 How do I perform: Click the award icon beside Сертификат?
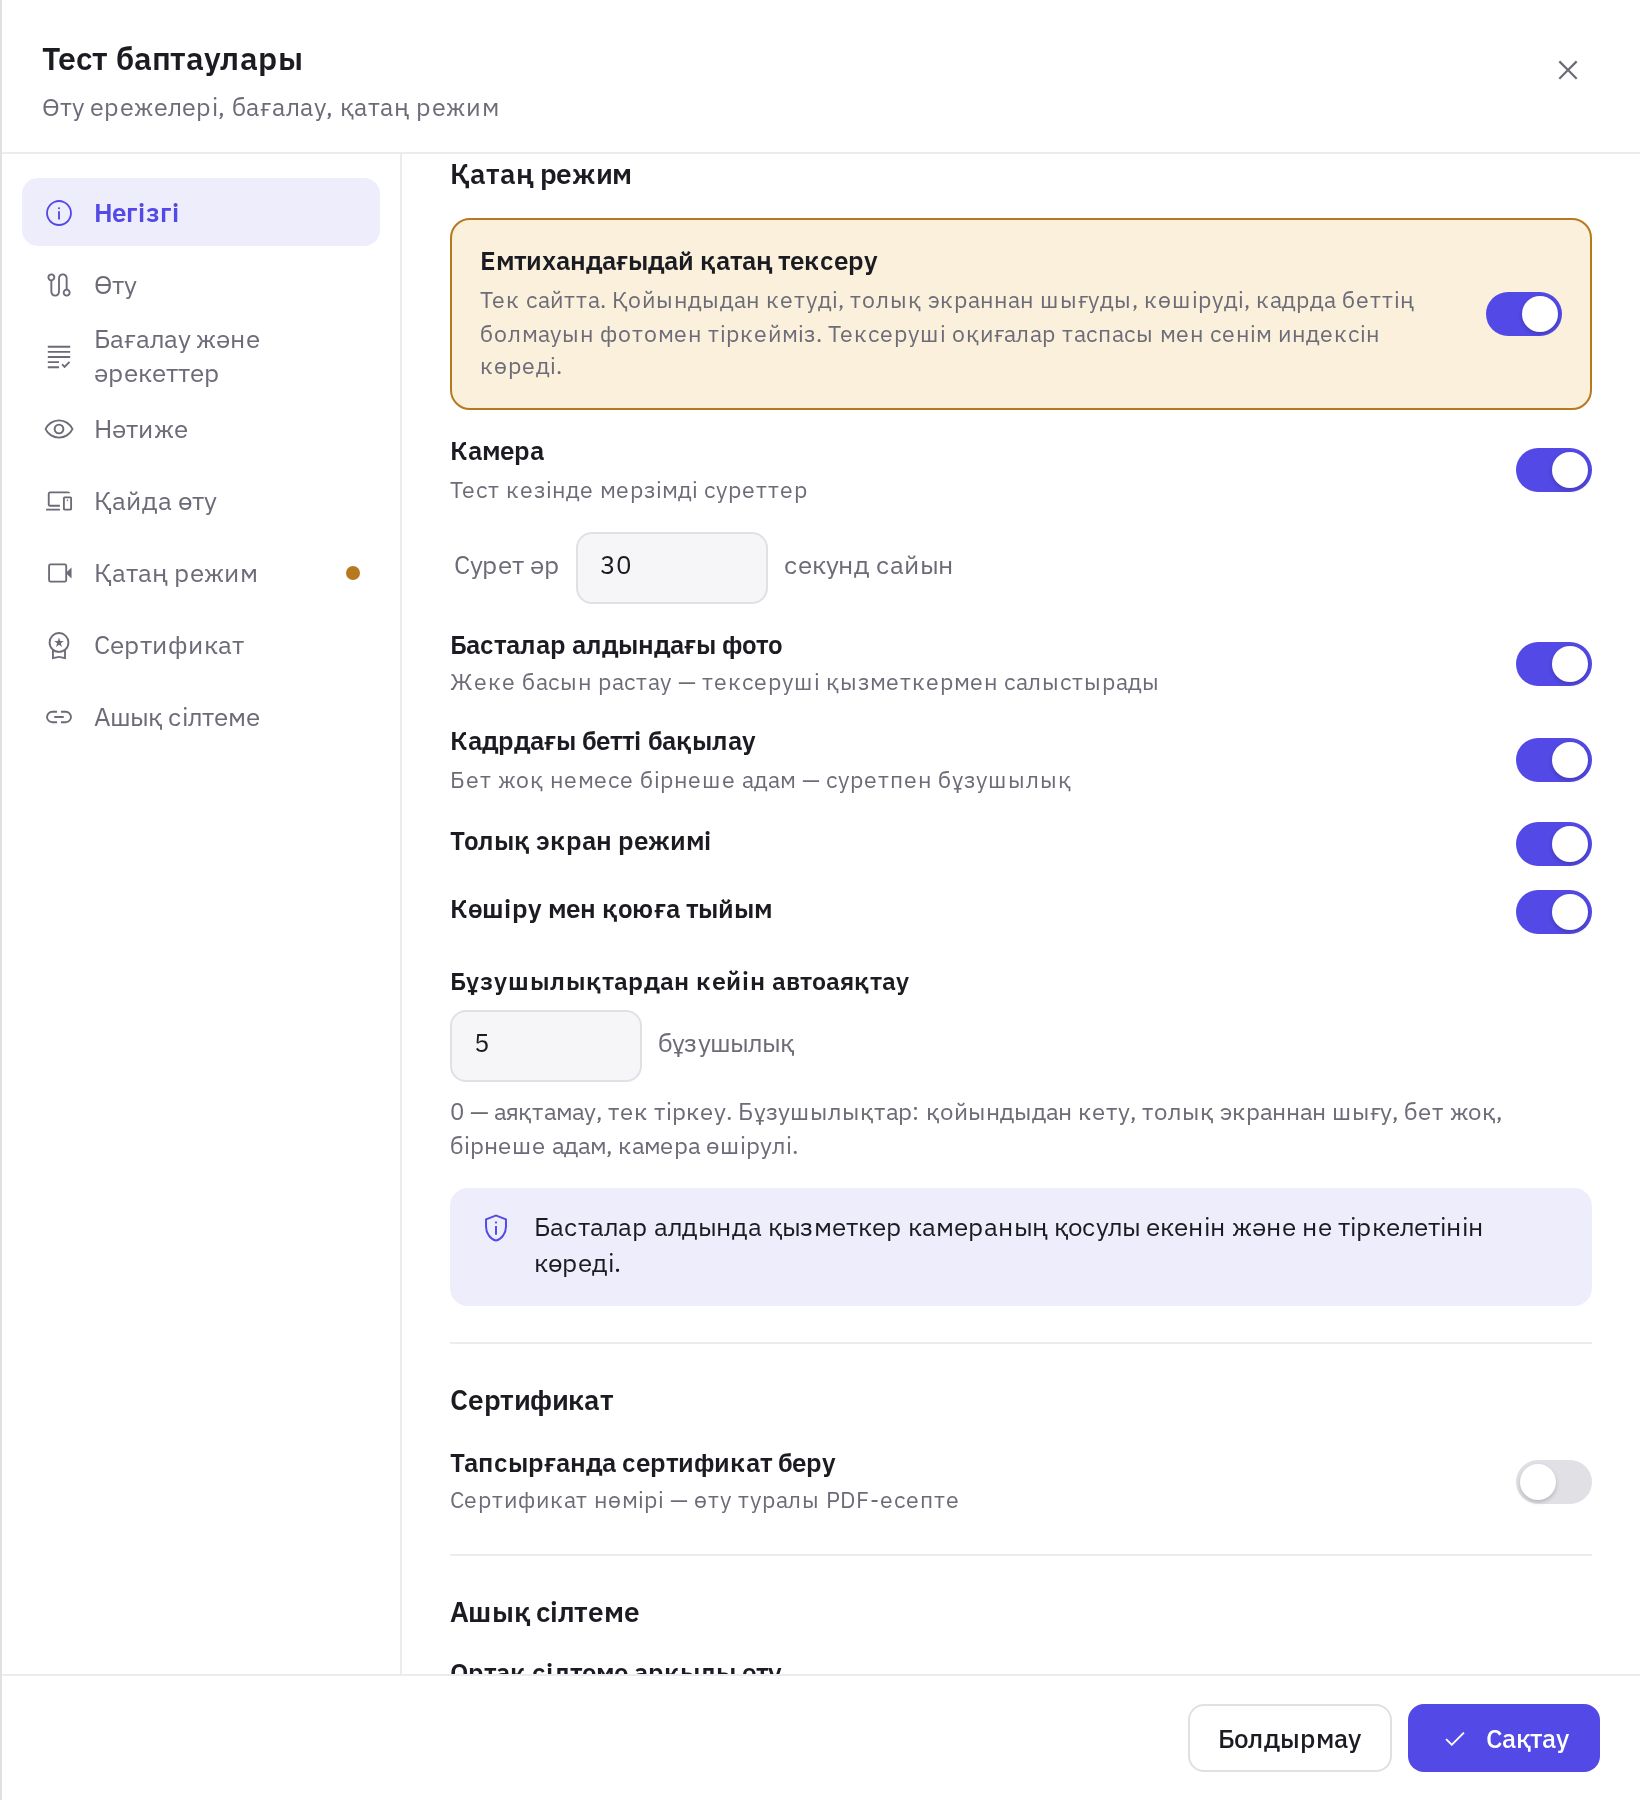click(x=59, y=645)
